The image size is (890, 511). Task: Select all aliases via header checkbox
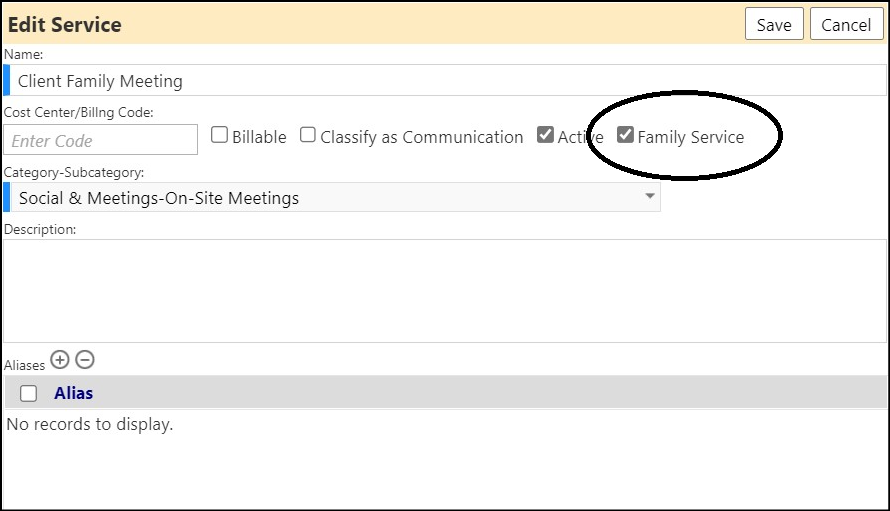pyautogui.click(x=28, y=393)
